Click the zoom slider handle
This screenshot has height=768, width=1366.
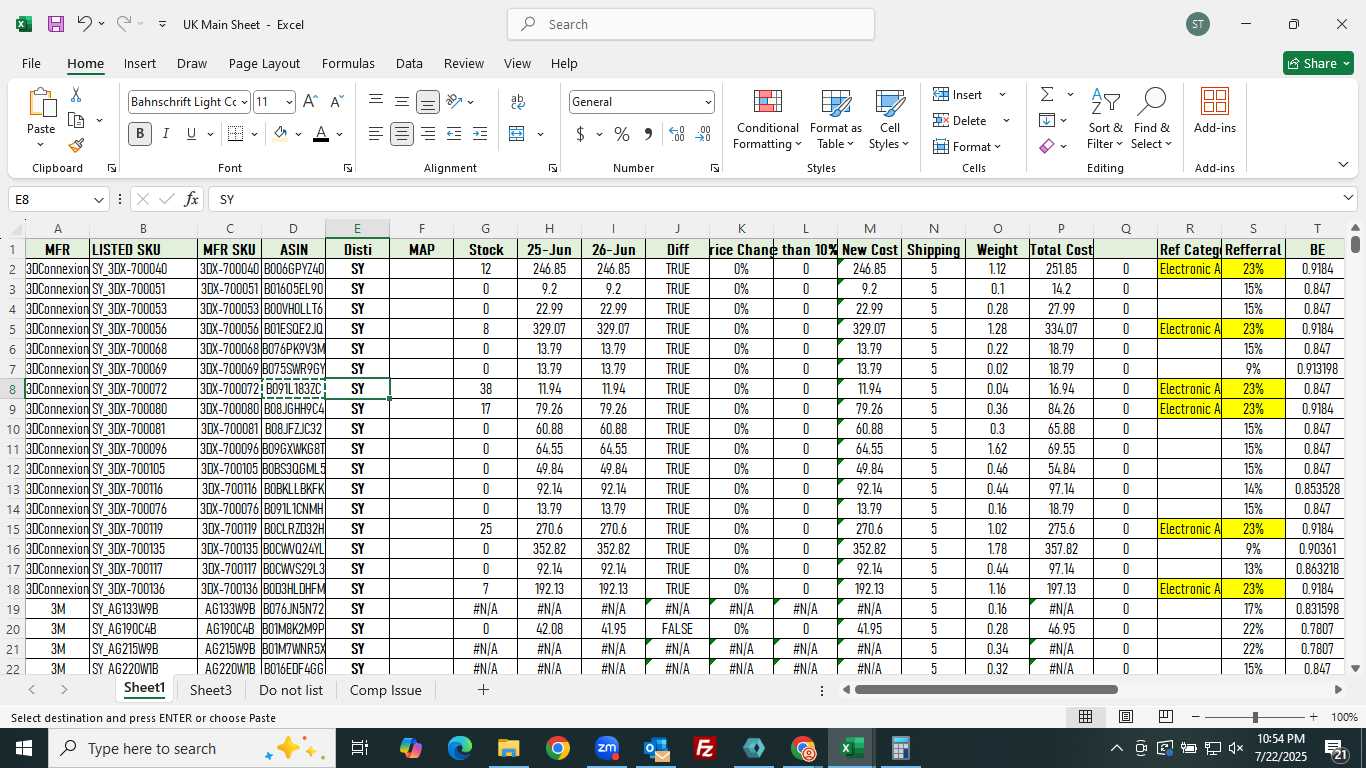click(1255, 717)
